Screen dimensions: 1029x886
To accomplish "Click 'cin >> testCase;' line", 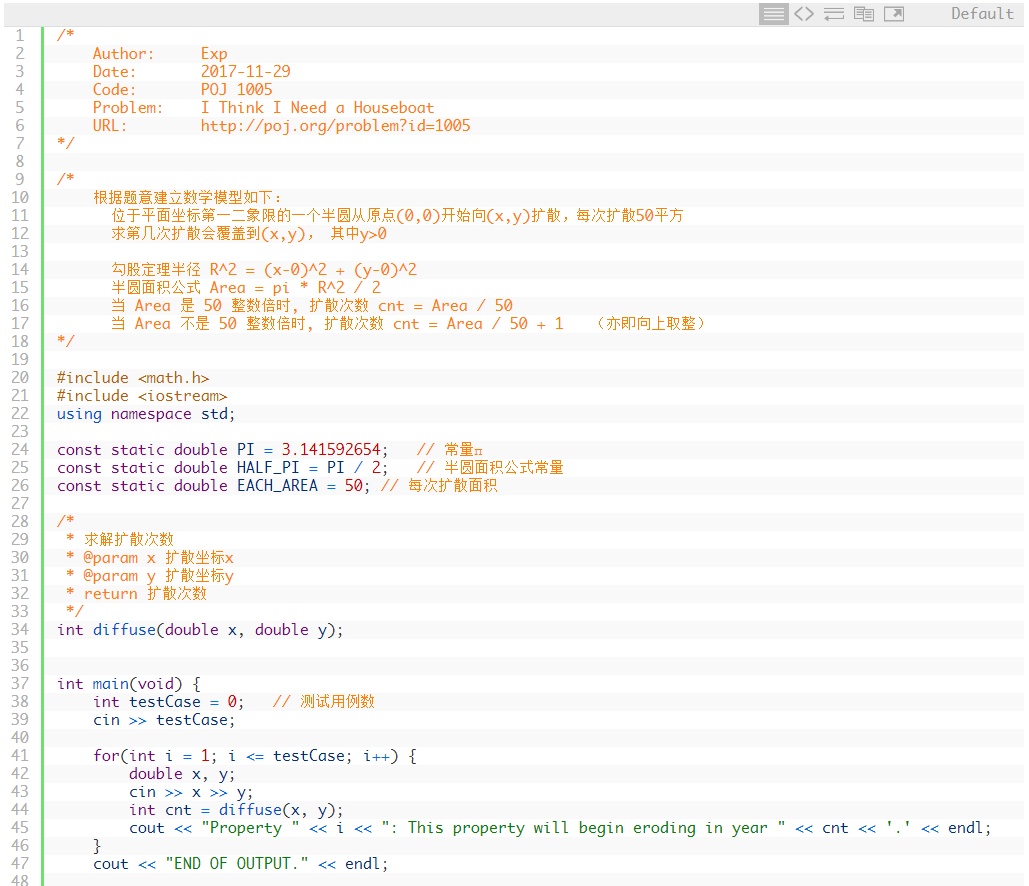I will pos(164,720).
